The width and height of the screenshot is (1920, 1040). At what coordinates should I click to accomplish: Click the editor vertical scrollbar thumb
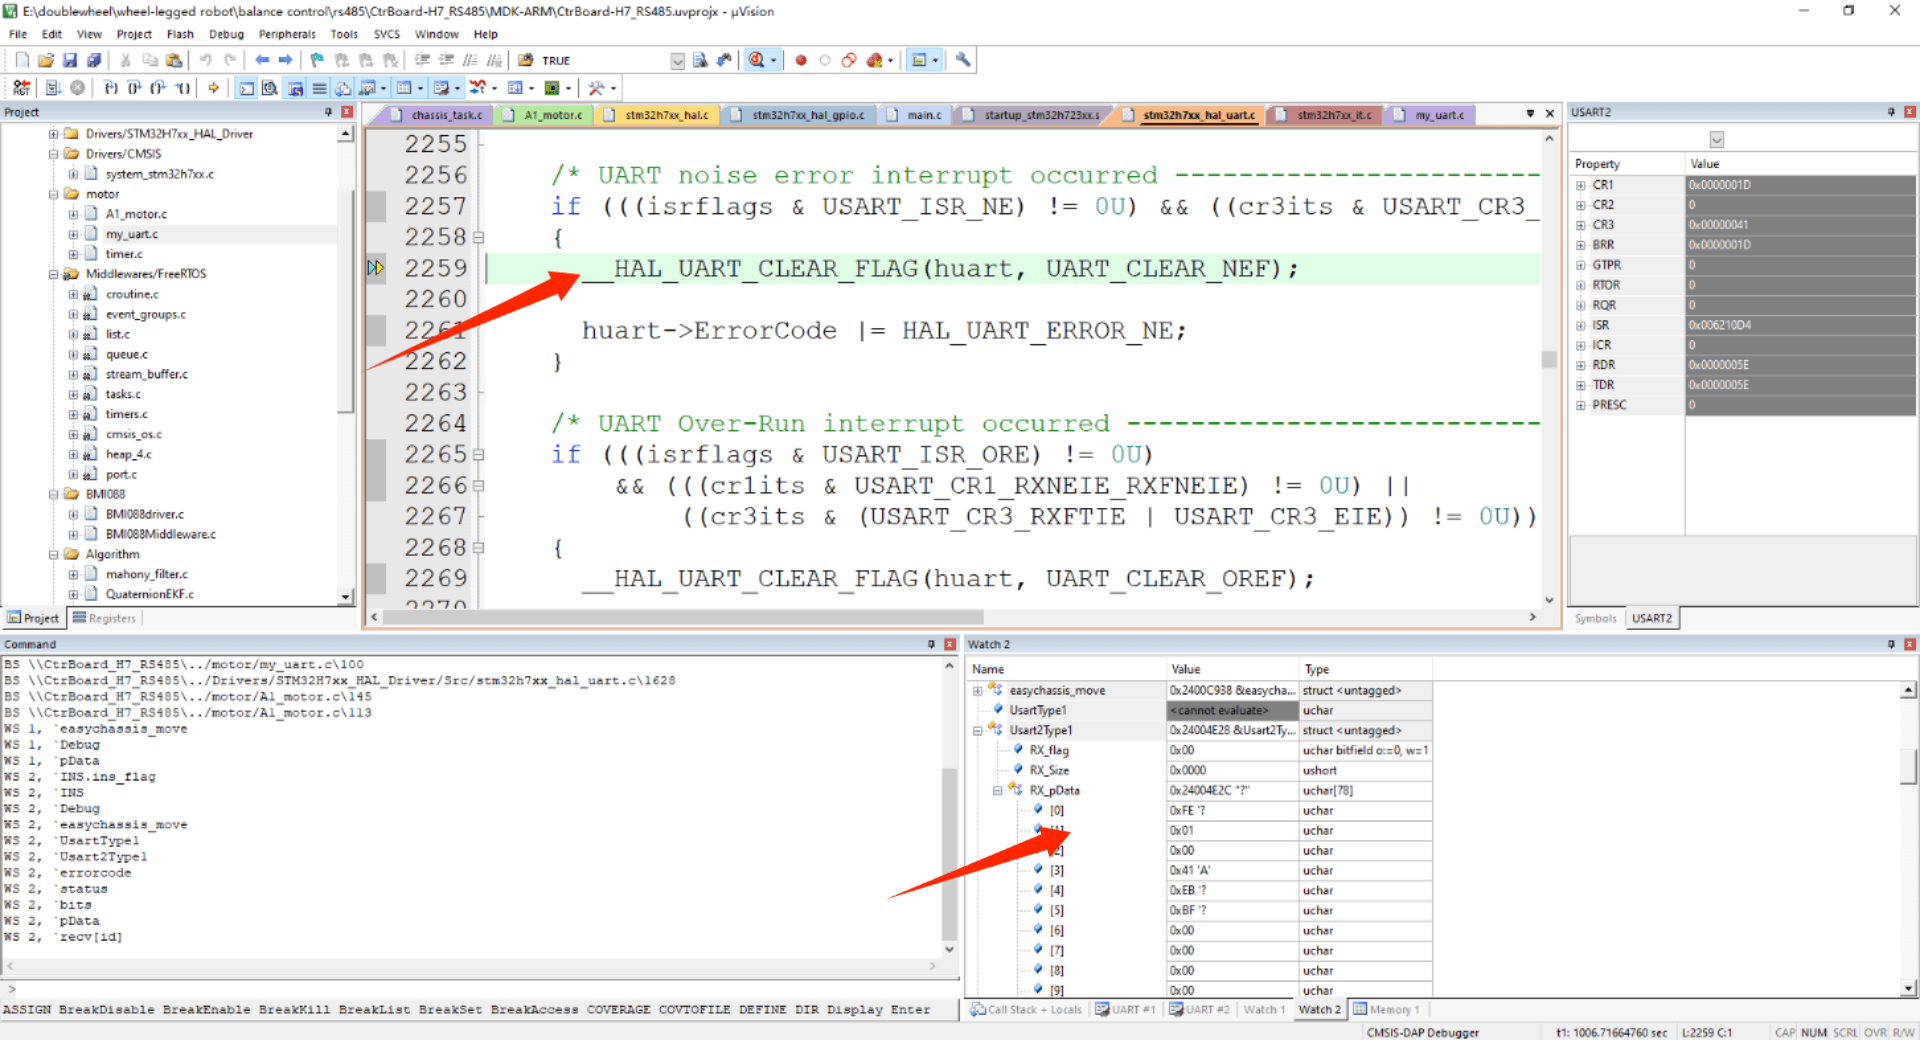(x=1549, y=359)
